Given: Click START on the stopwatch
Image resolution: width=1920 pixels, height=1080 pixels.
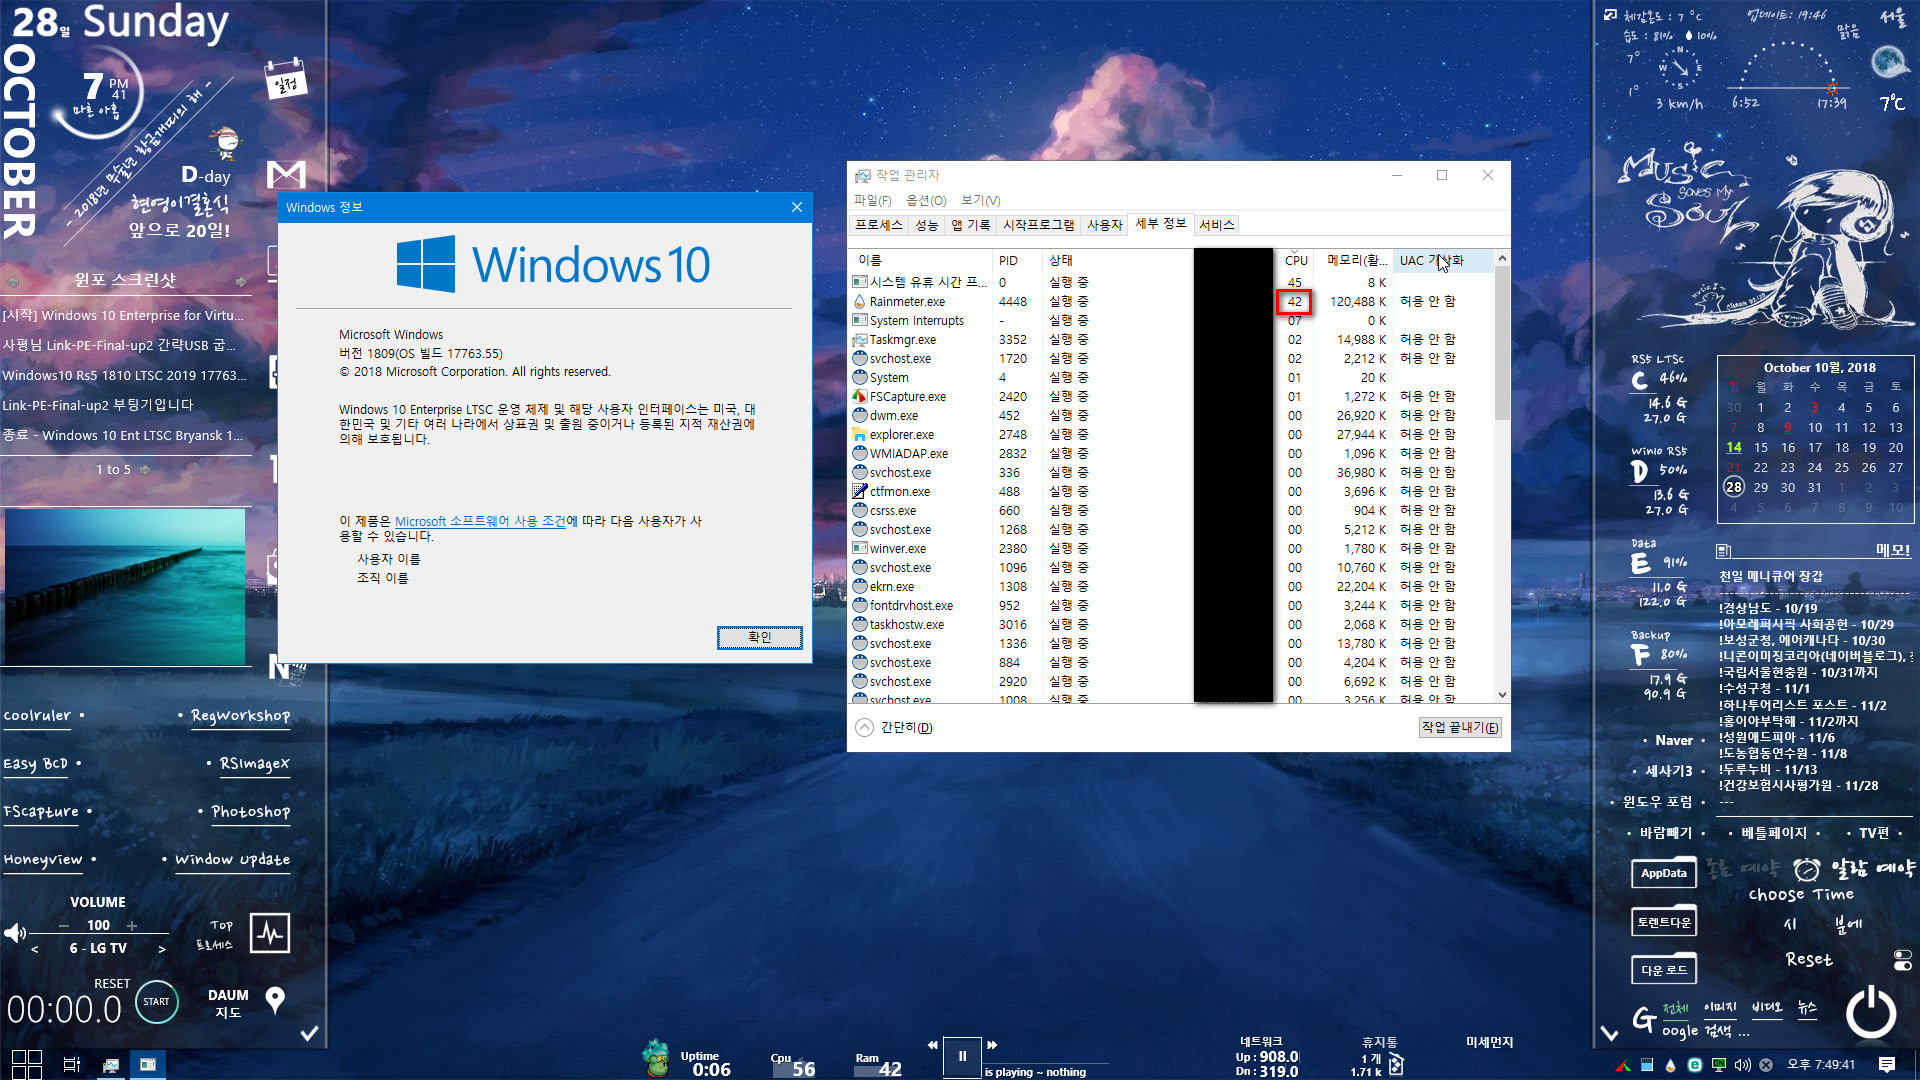Looking at the screenshot, I should coord(156,1001).
